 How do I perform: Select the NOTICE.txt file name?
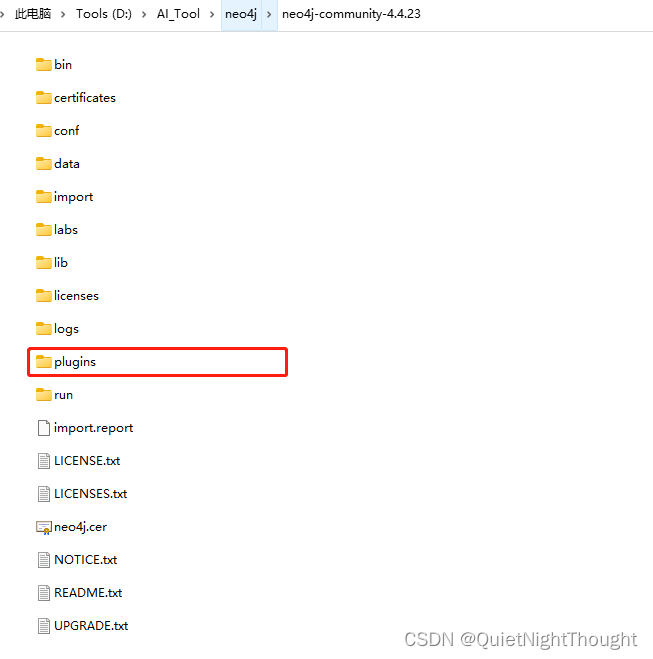click(86, 560)
